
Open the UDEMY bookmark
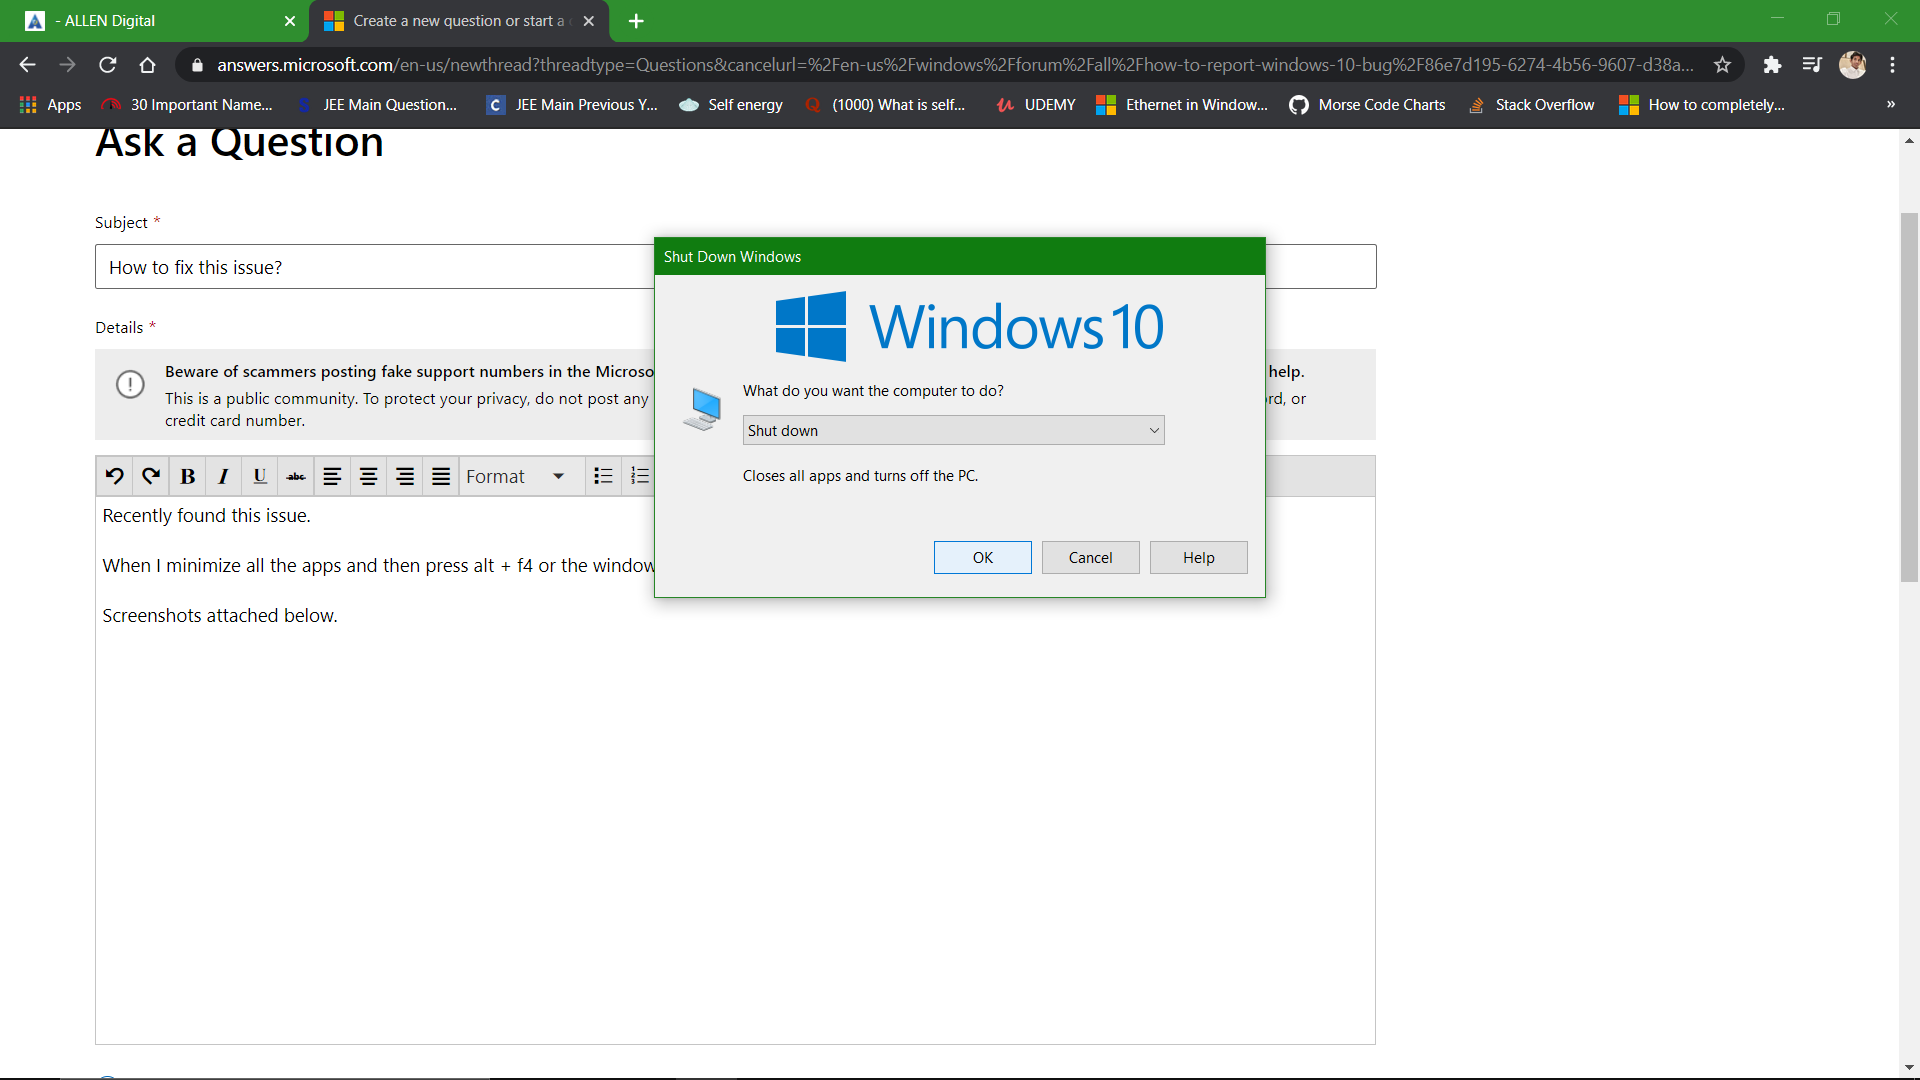(x=1036, y=104)
